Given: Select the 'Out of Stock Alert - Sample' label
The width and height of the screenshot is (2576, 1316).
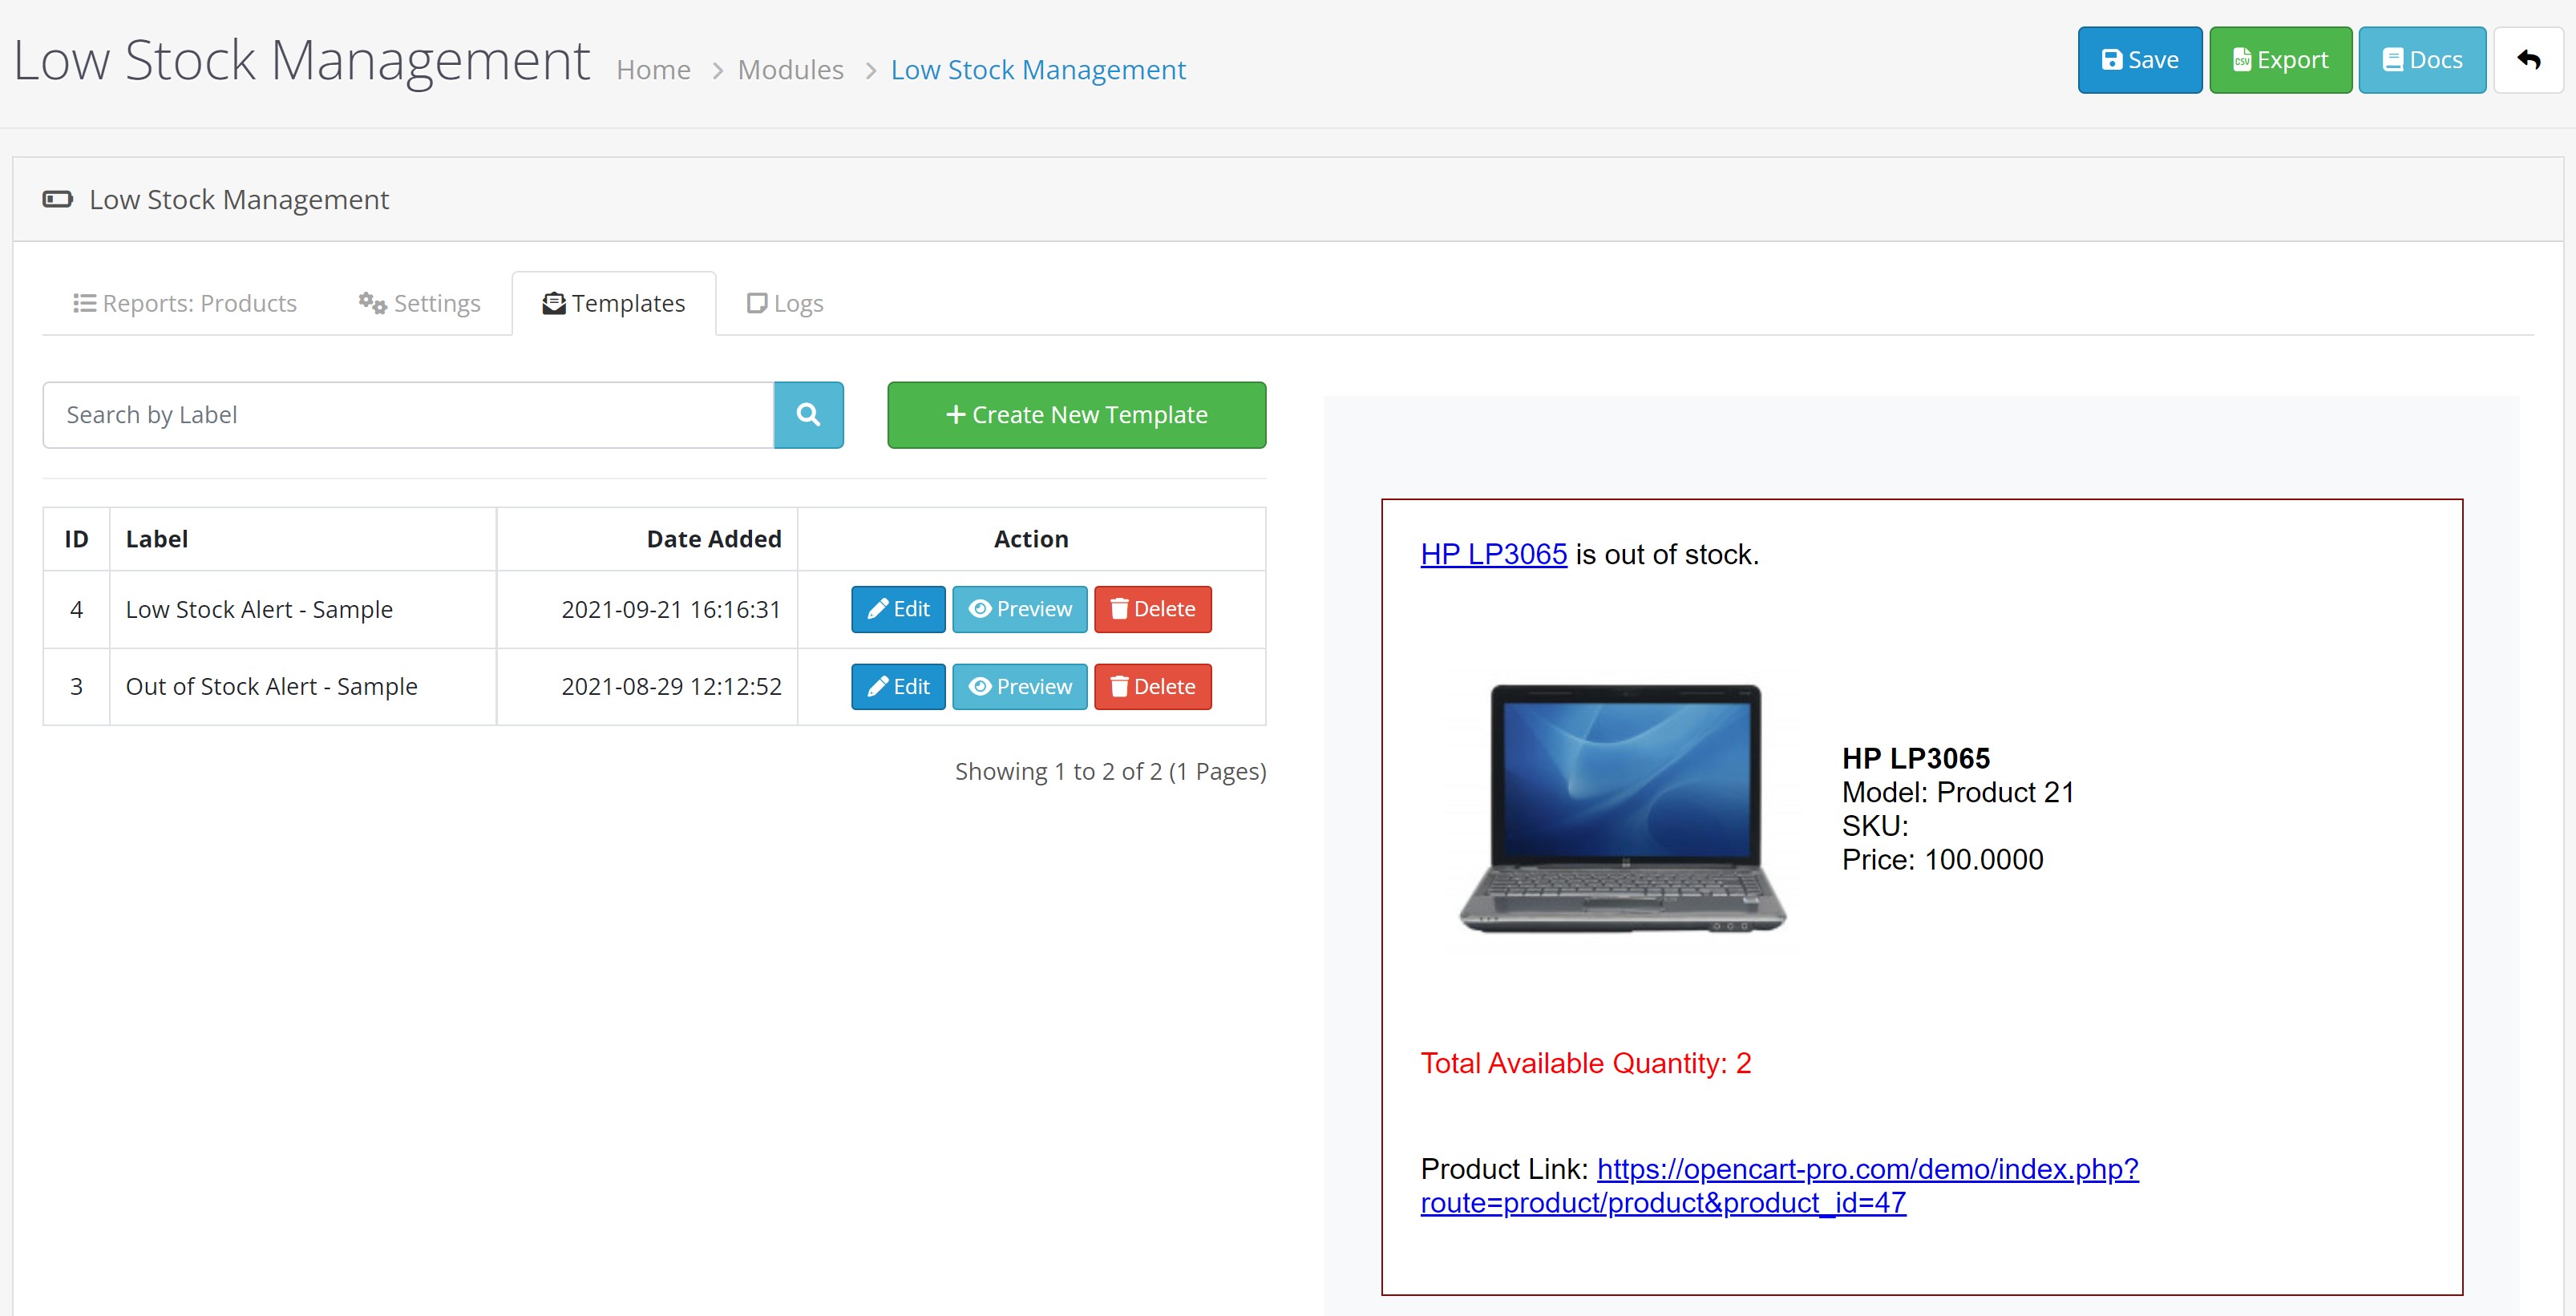Looking at the screenshot, I should [271, 687].
